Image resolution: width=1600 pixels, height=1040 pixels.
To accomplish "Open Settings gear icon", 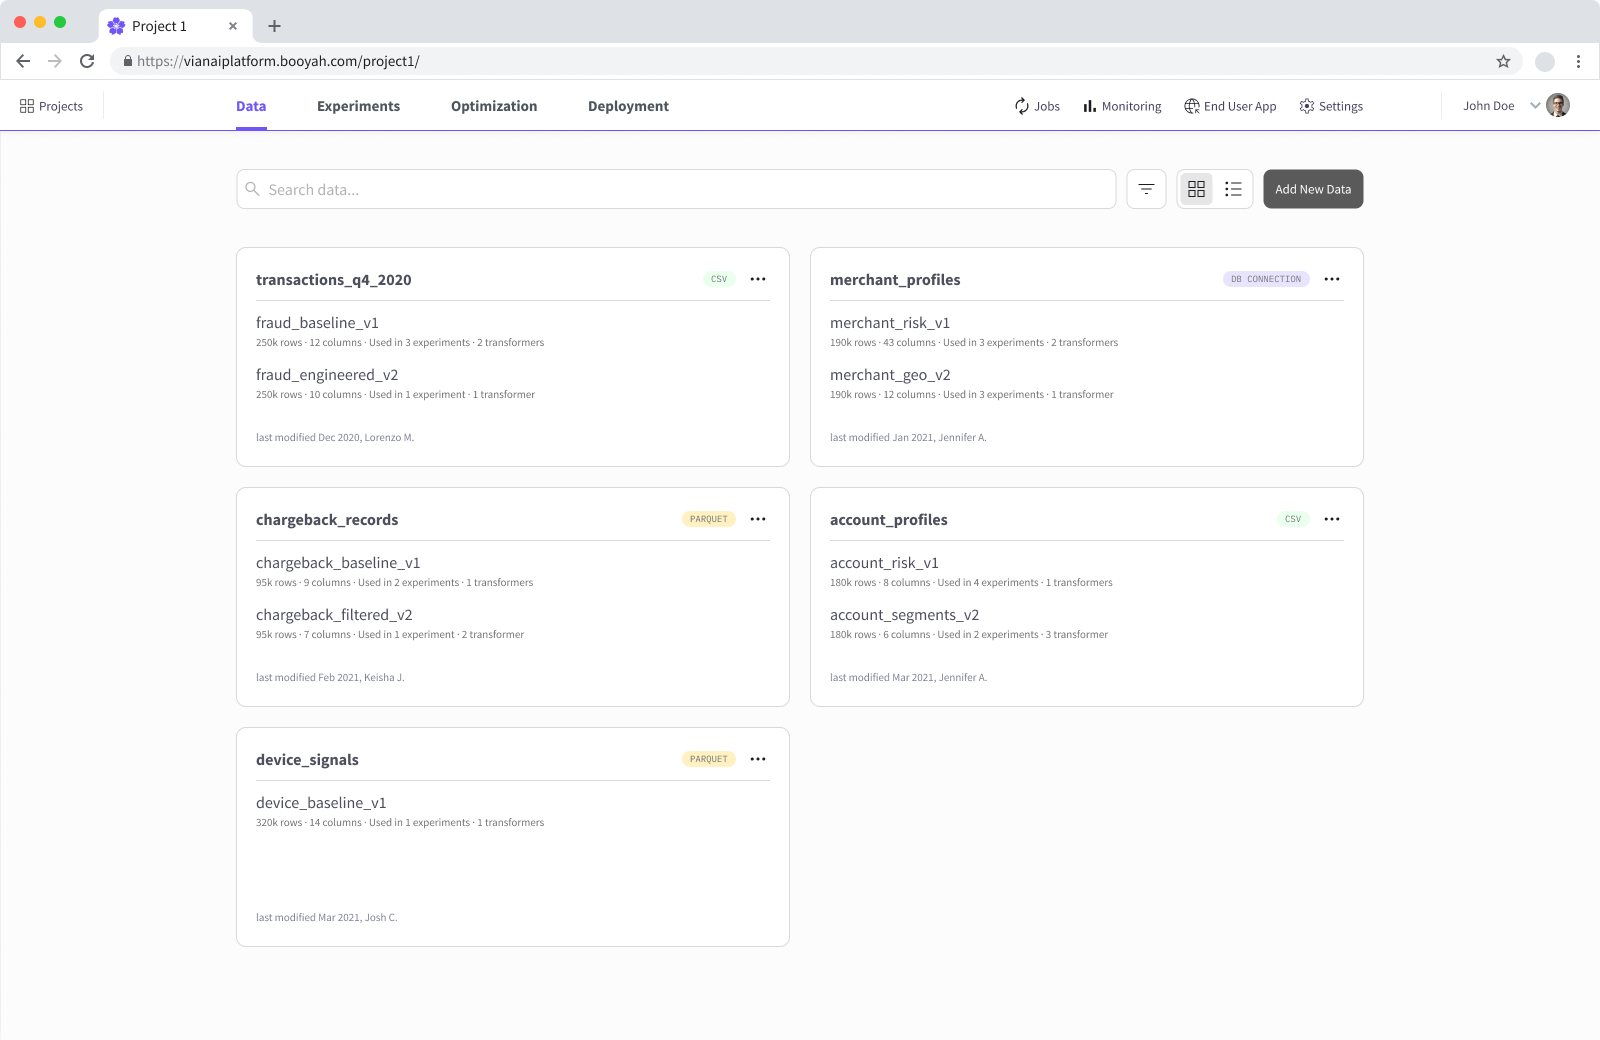I will click(1307, 106).
